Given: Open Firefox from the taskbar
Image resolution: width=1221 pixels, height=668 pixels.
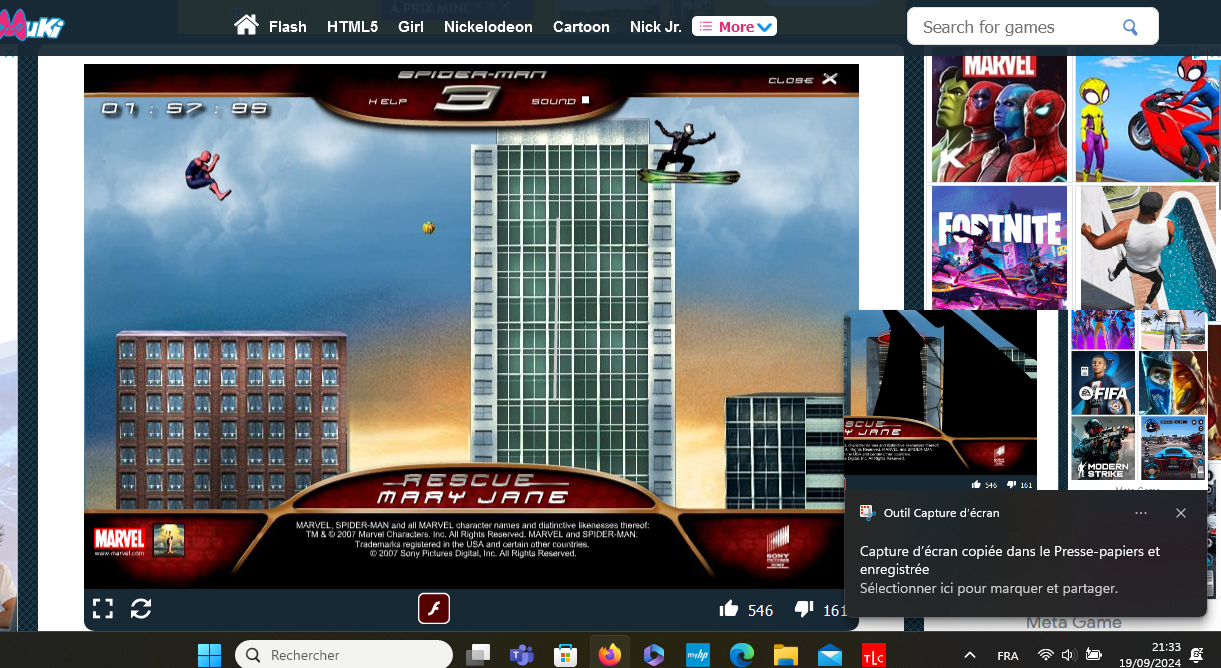Looking at the screenshot, I should [609, 655].
